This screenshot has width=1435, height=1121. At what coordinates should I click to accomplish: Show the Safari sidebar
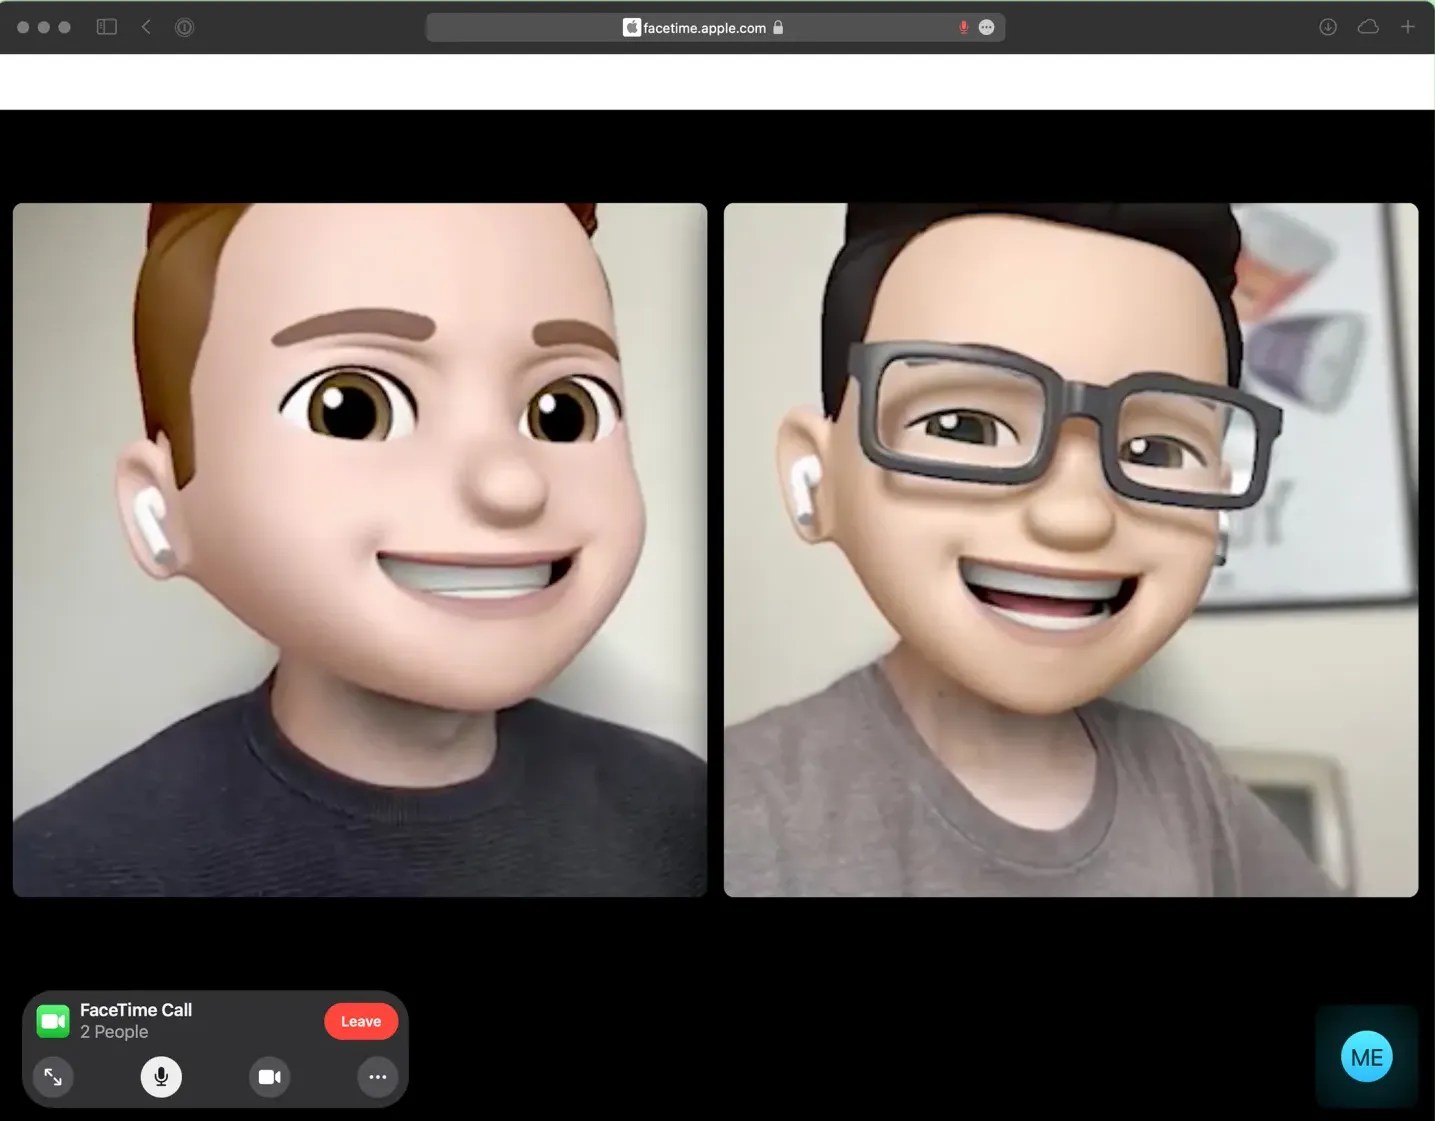[x=106, y=27]
